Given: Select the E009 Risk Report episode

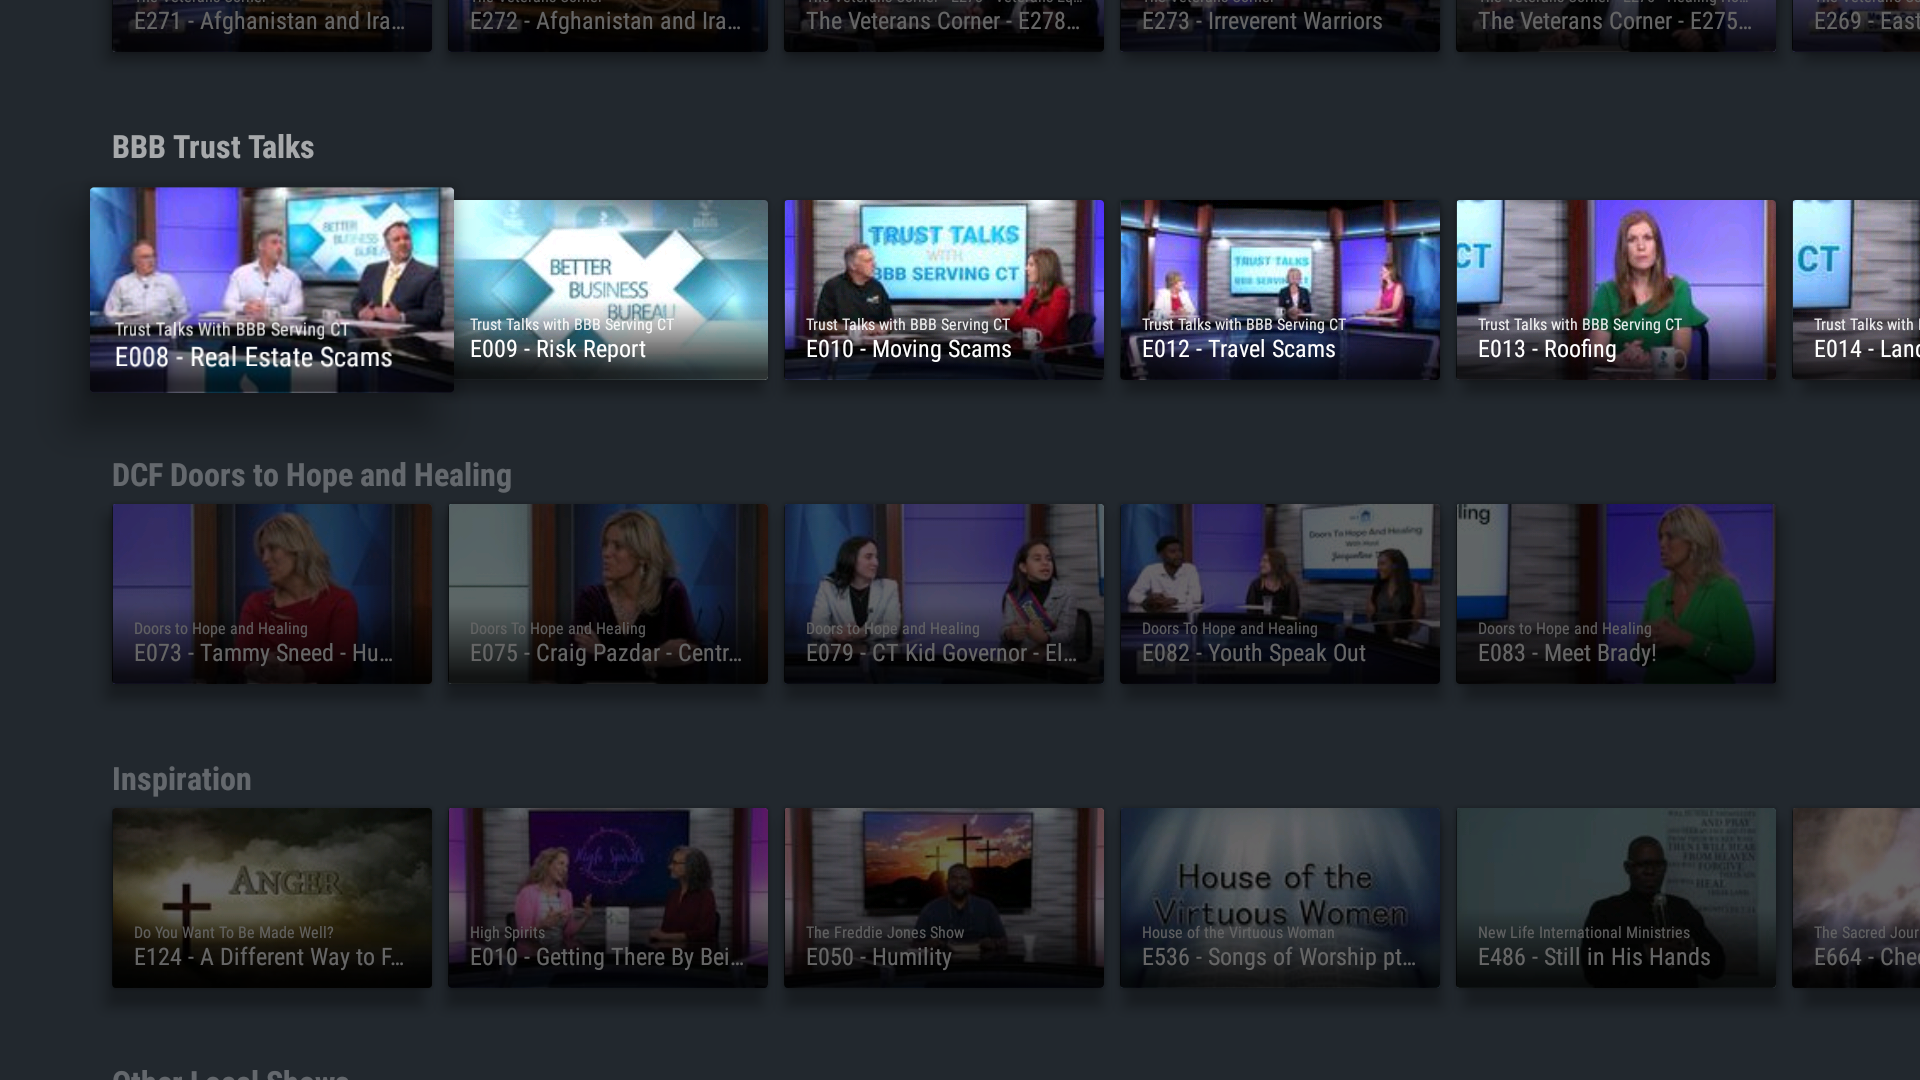Looking at the screenshot, I should pos(607,290).
